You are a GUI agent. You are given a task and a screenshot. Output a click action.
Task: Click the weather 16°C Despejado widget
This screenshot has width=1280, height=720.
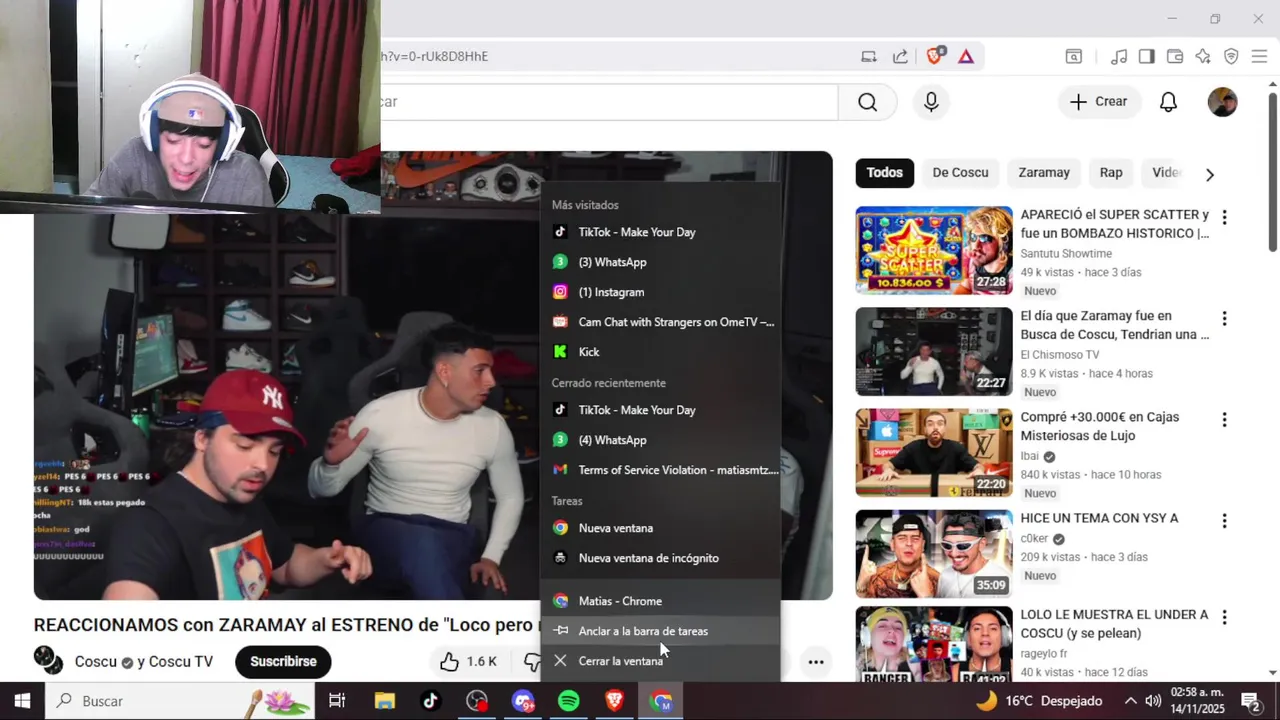tap(1039, 701)
